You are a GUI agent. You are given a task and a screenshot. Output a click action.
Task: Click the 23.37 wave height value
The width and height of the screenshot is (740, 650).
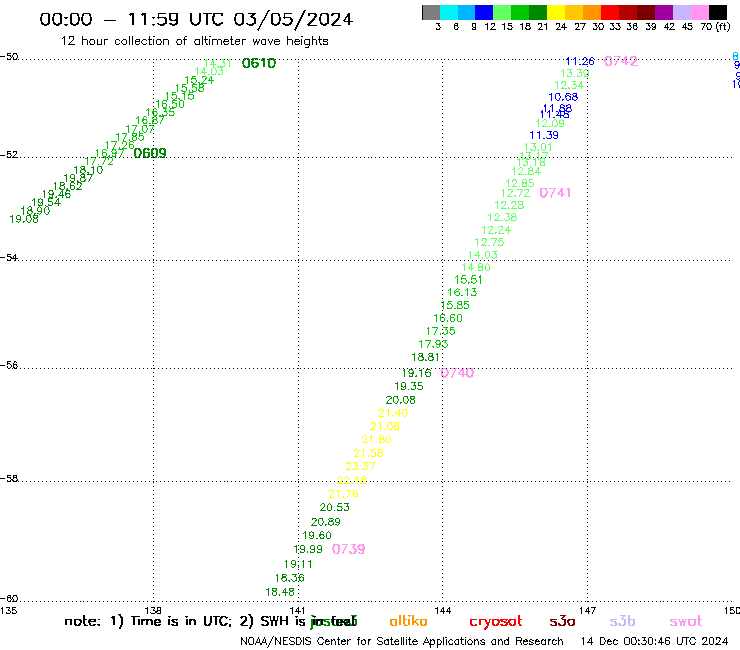361,466
